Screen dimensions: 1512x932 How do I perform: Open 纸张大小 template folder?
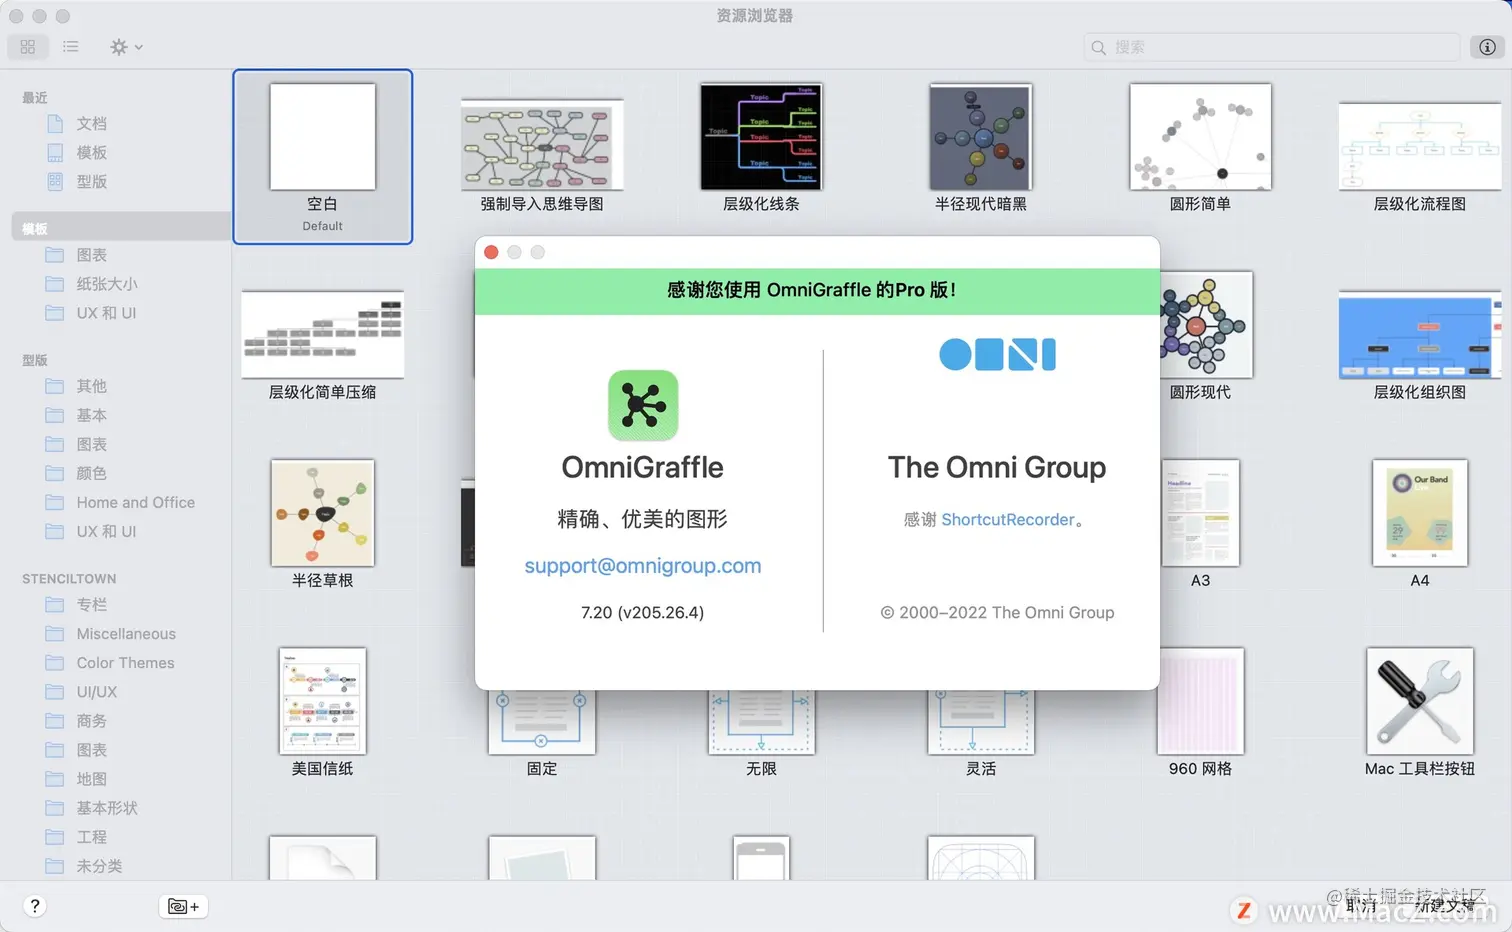point(107,284)
